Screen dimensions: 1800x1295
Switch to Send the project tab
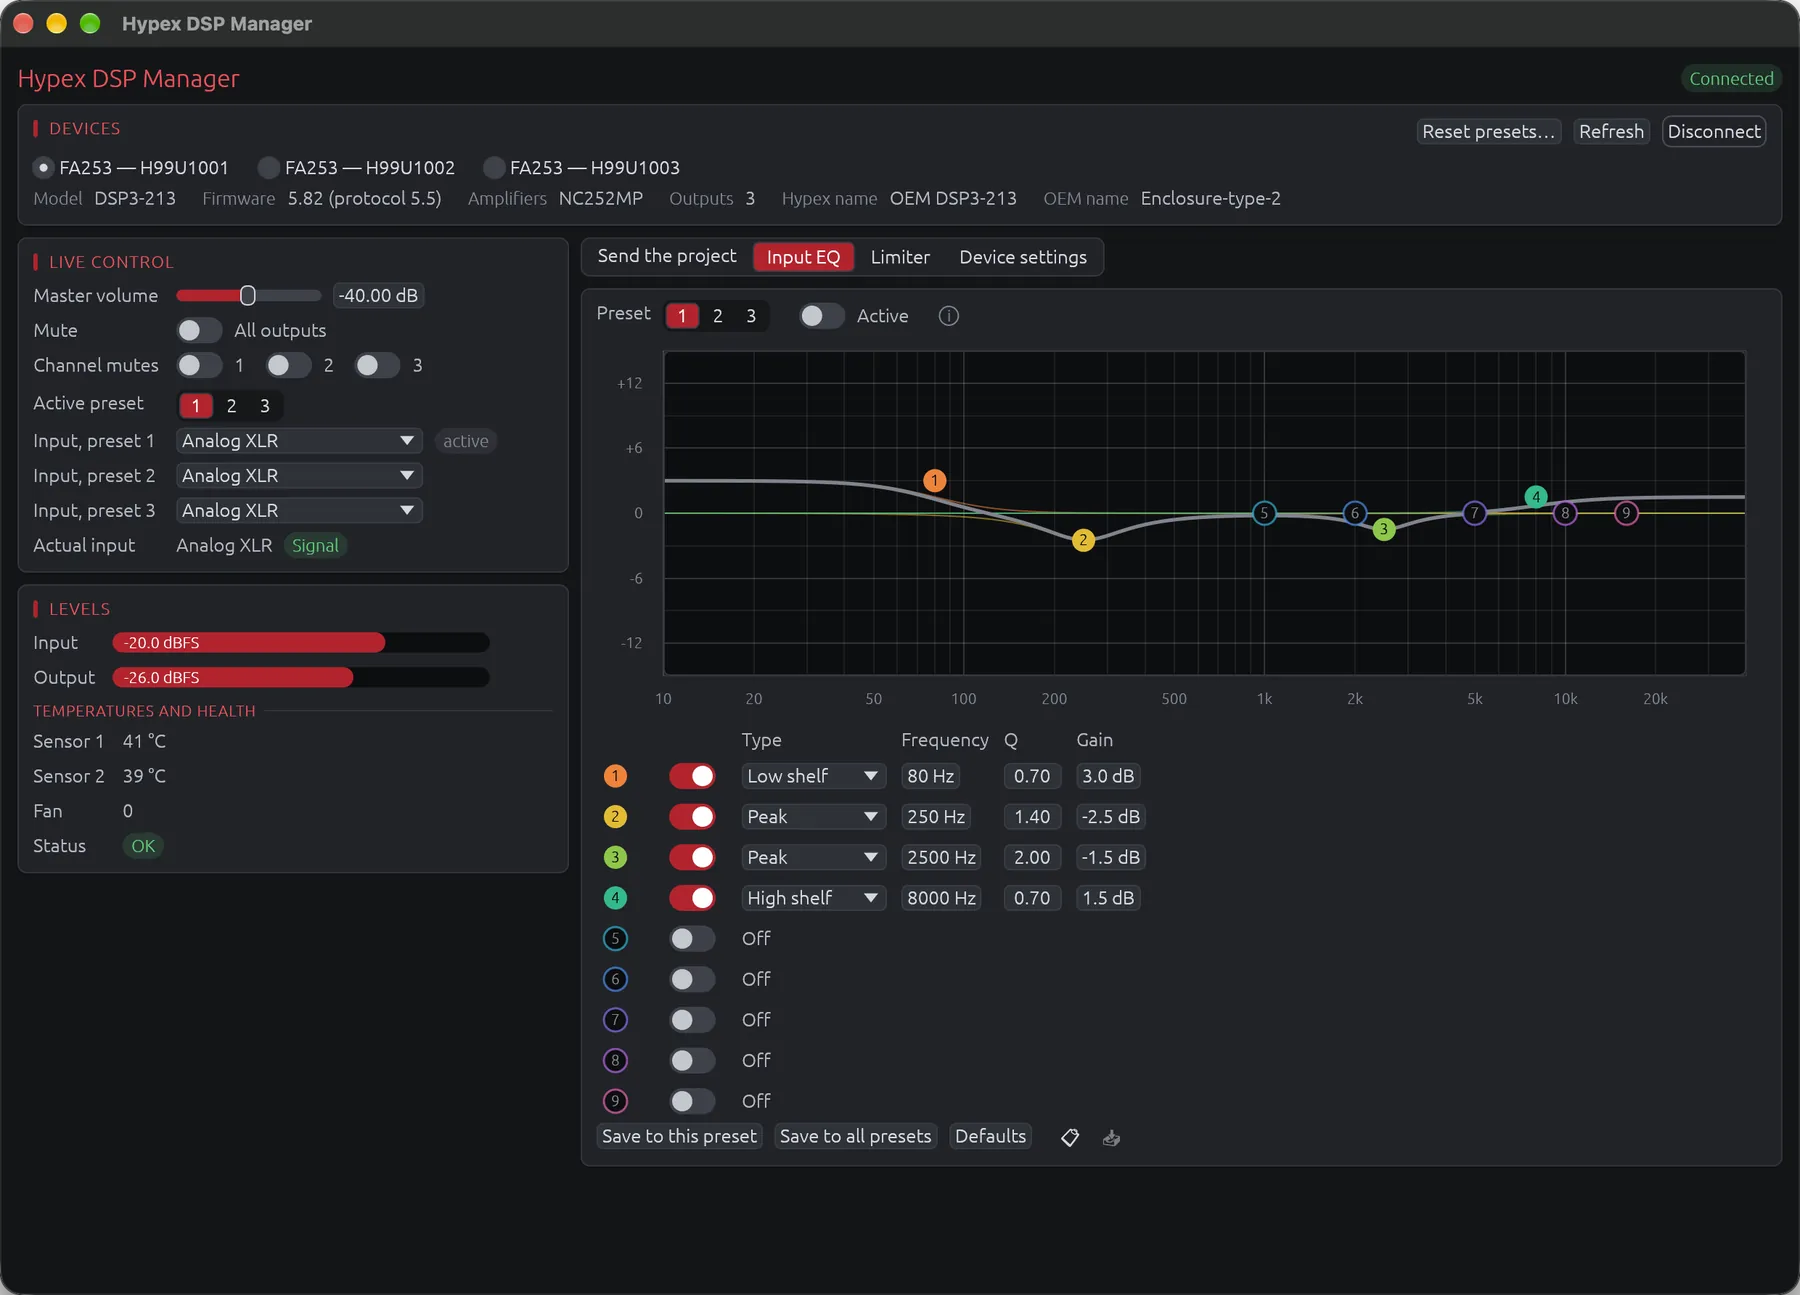(667, 257)
